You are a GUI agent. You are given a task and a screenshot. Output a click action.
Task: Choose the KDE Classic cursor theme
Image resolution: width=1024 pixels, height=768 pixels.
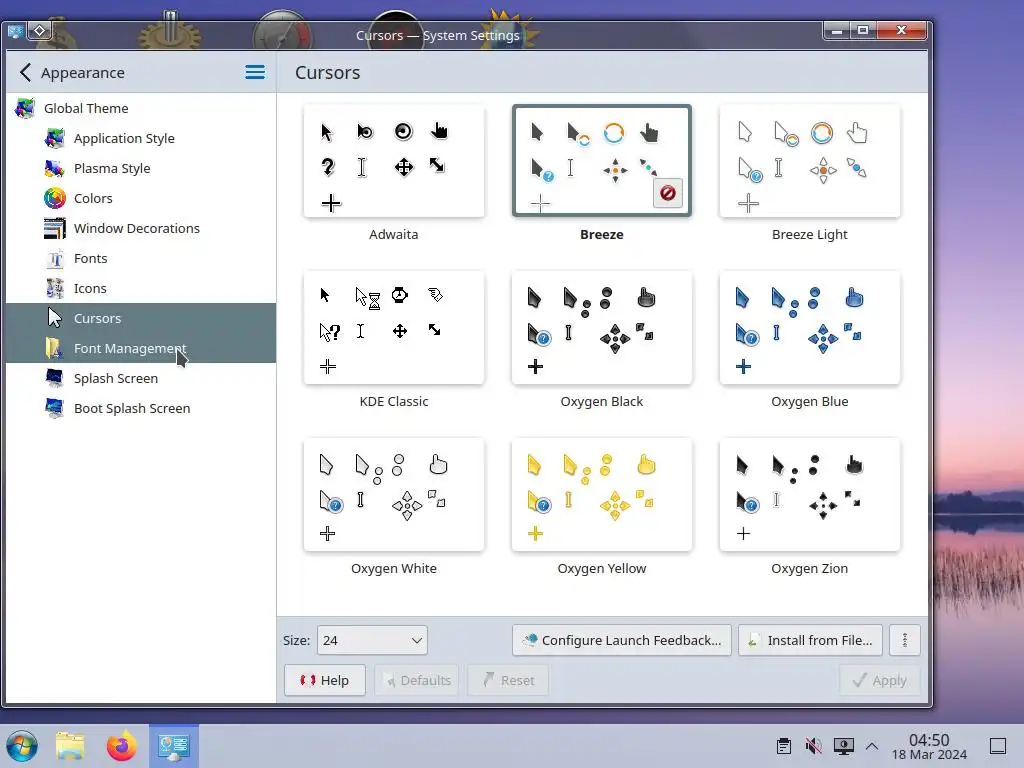click(394, 328)
